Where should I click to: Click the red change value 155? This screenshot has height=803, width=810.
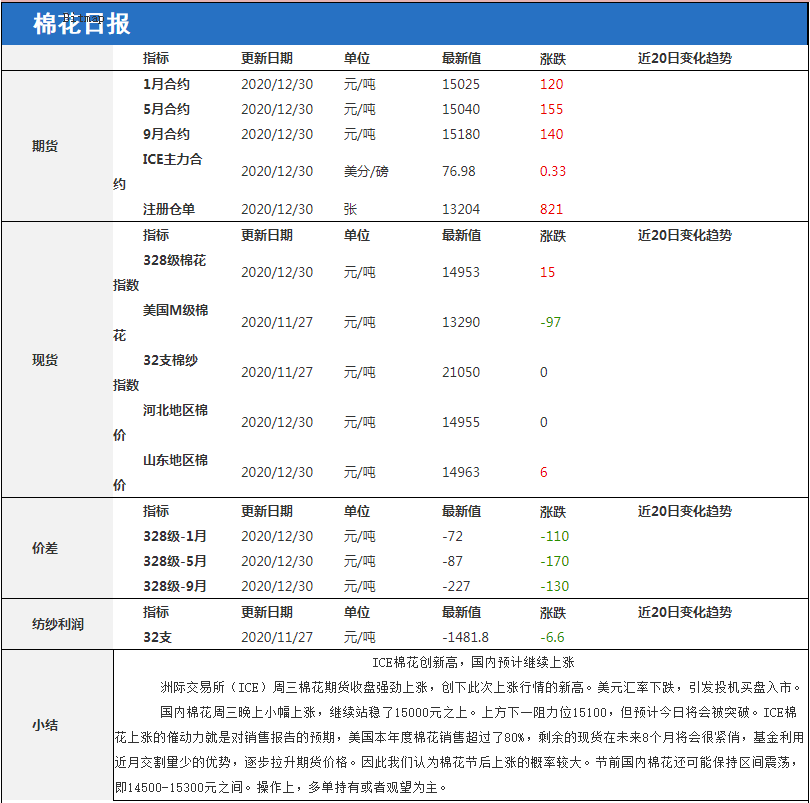point(551,109)
